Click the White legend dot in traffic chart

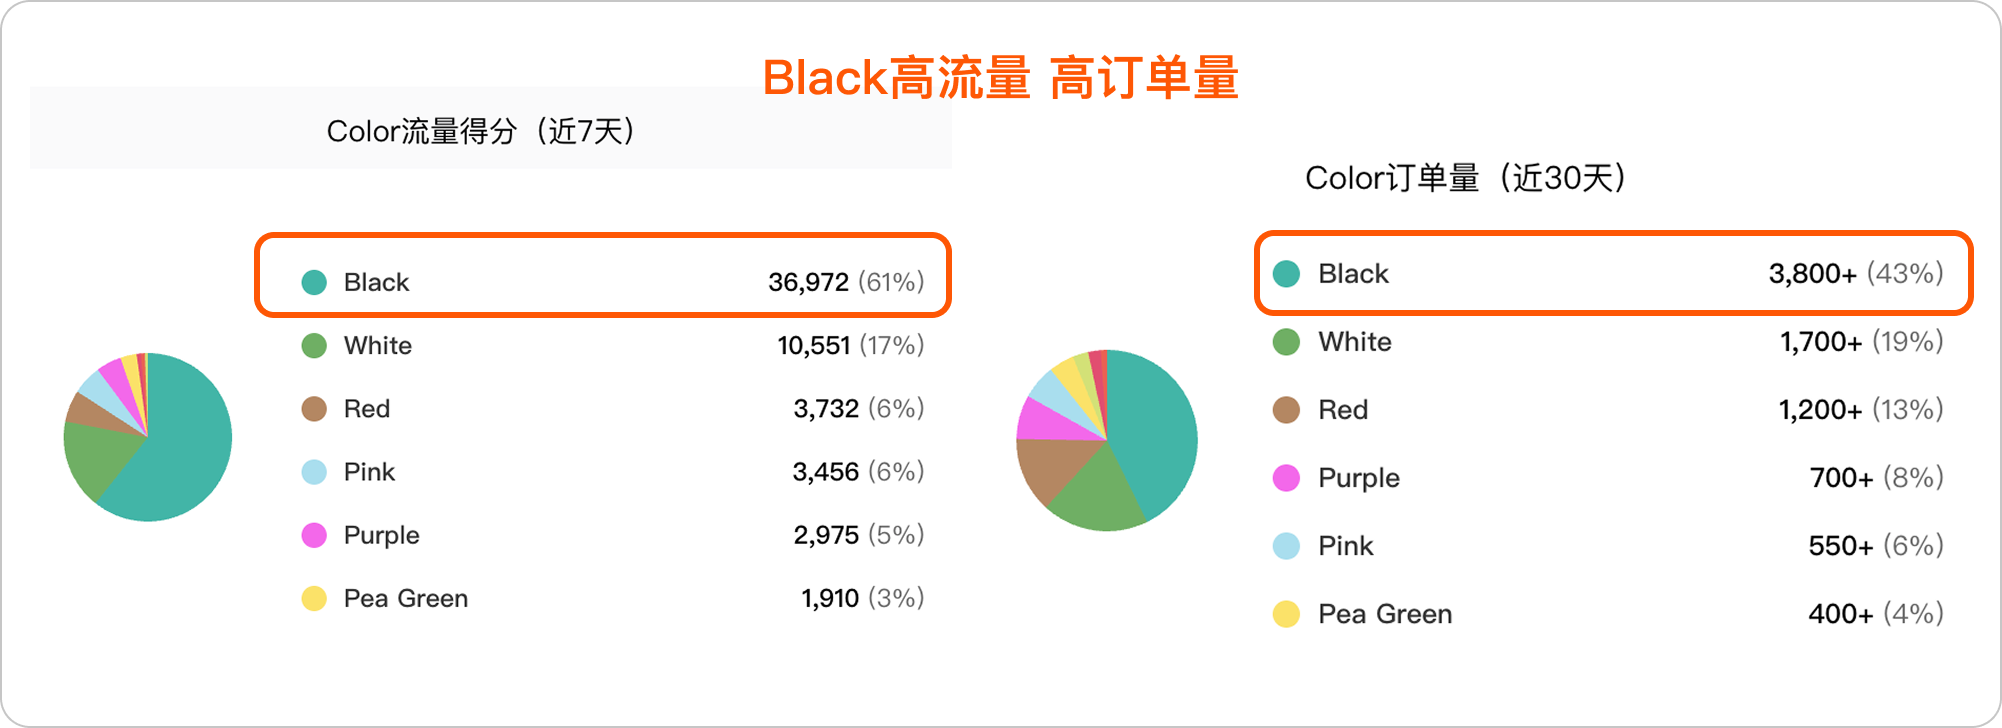coord(314,346)
